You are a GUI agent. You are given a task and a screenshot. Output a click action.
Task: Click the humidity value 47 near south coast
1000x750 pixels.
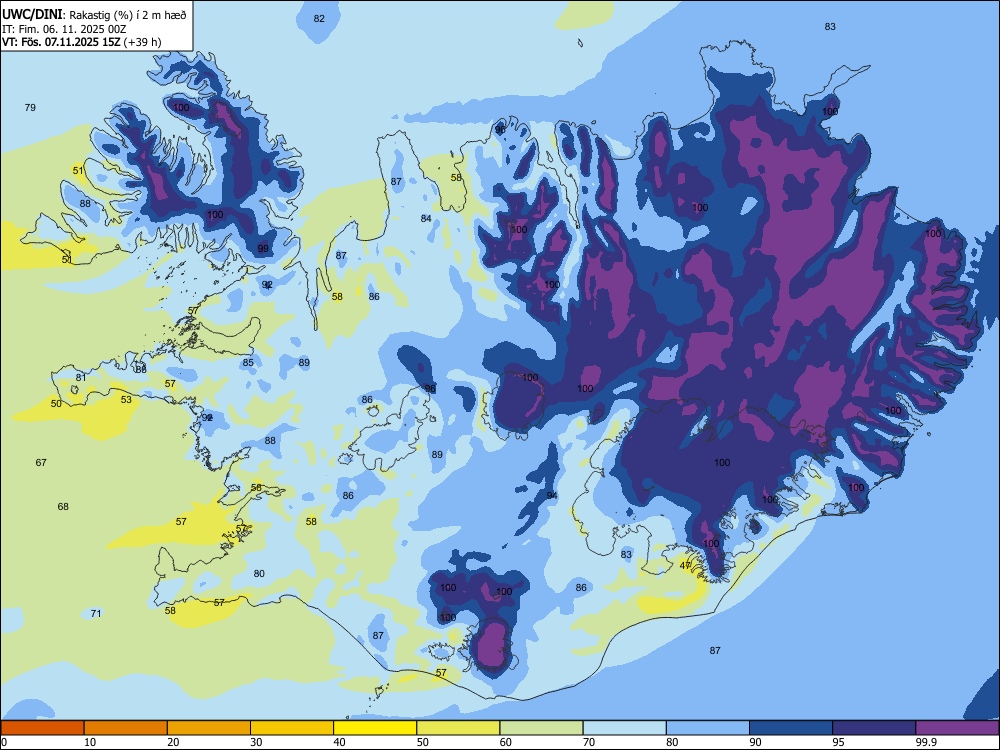[x=685, y=566]
